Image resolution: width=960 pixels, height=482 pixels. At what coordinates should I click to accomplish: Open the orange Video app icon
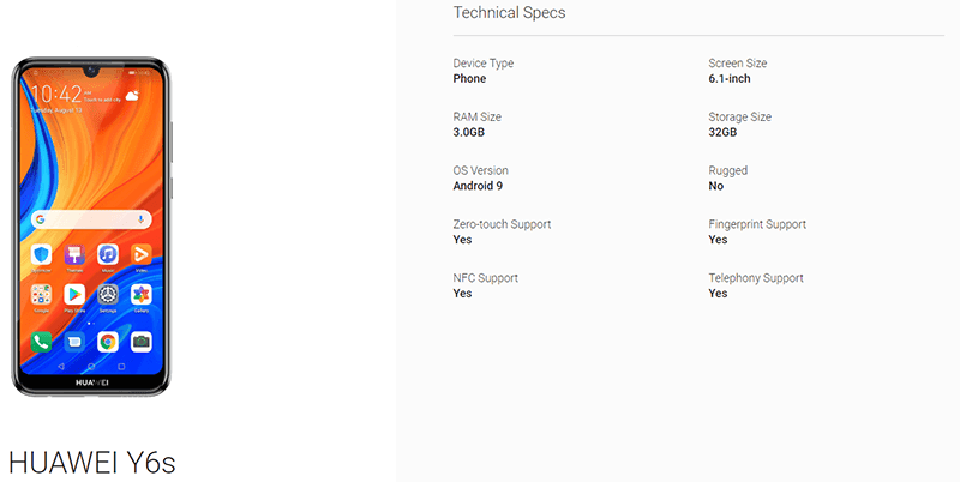click(x=141, y=254)
